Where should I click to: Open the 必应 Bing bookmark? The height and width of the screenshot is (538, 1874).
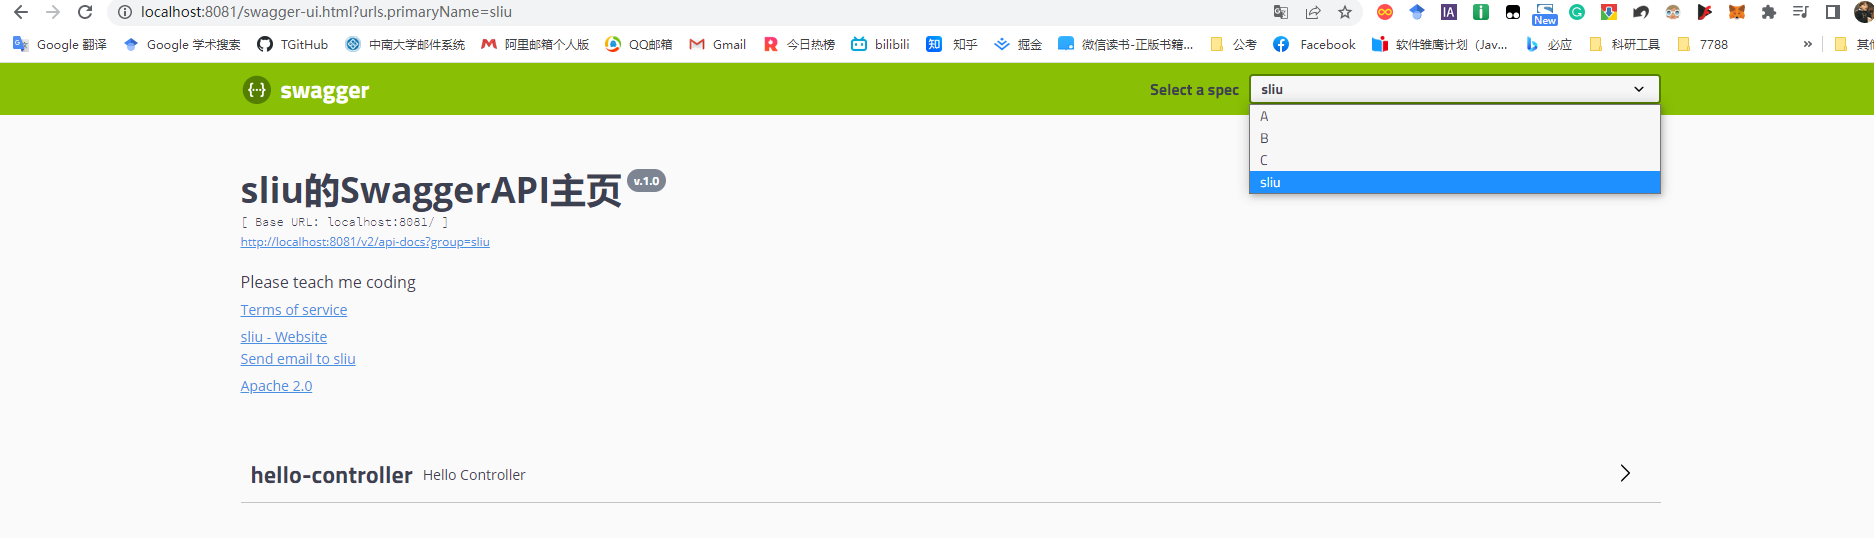tap(1548, 44)
